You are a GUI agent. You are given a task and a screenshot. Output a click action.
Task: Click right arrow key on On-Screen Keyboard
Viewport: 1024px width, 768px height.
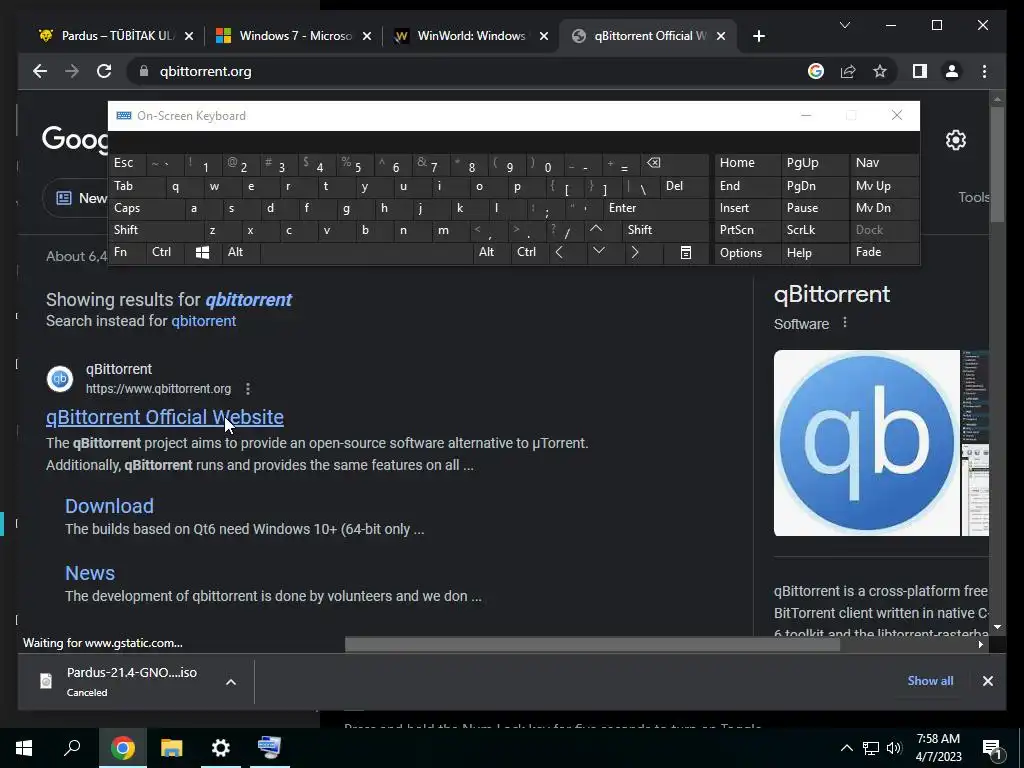[634, 253]
